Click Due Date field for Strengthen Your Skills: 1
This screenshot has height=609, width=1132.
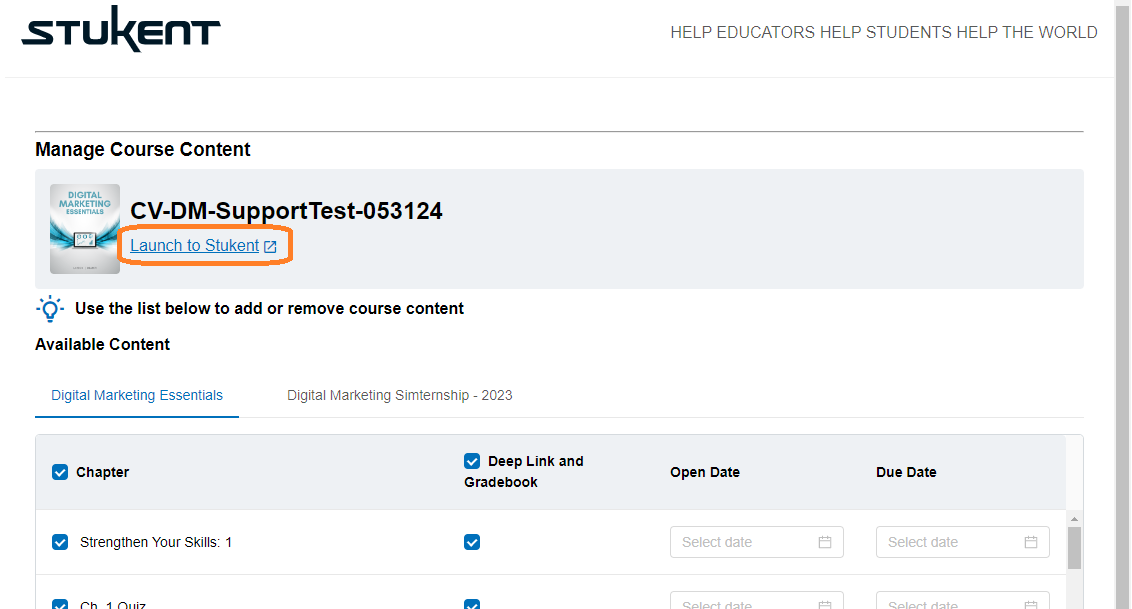(962, 542)
